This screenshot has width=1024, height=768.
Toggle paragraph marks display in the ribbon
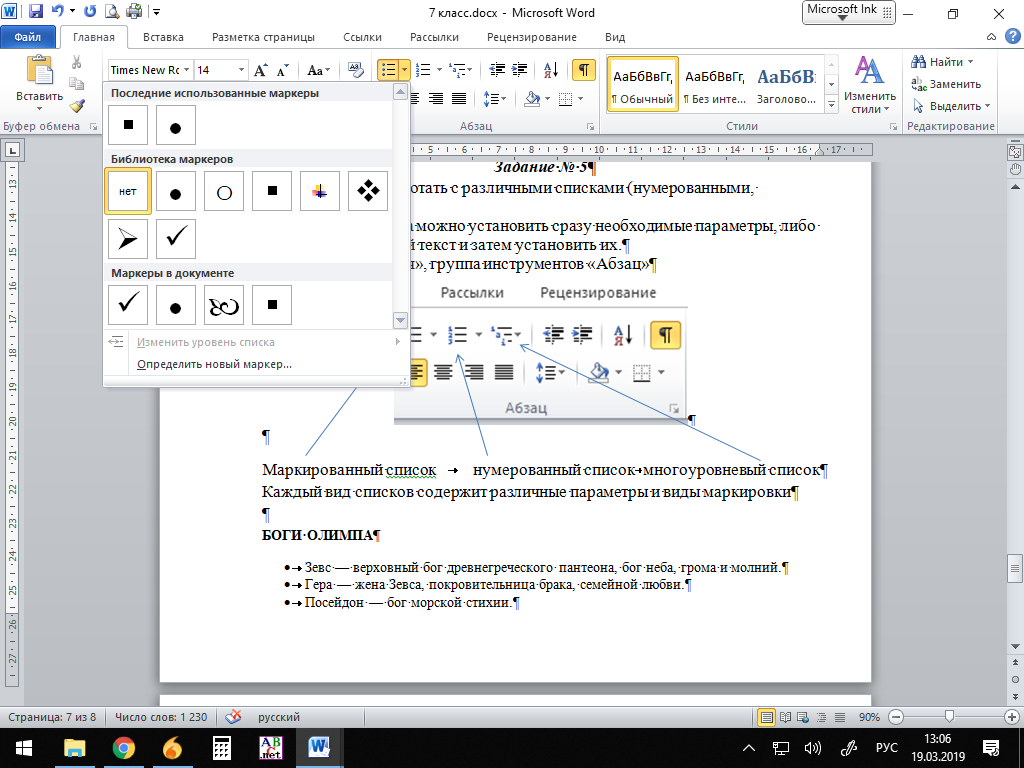tap(583, 70)
